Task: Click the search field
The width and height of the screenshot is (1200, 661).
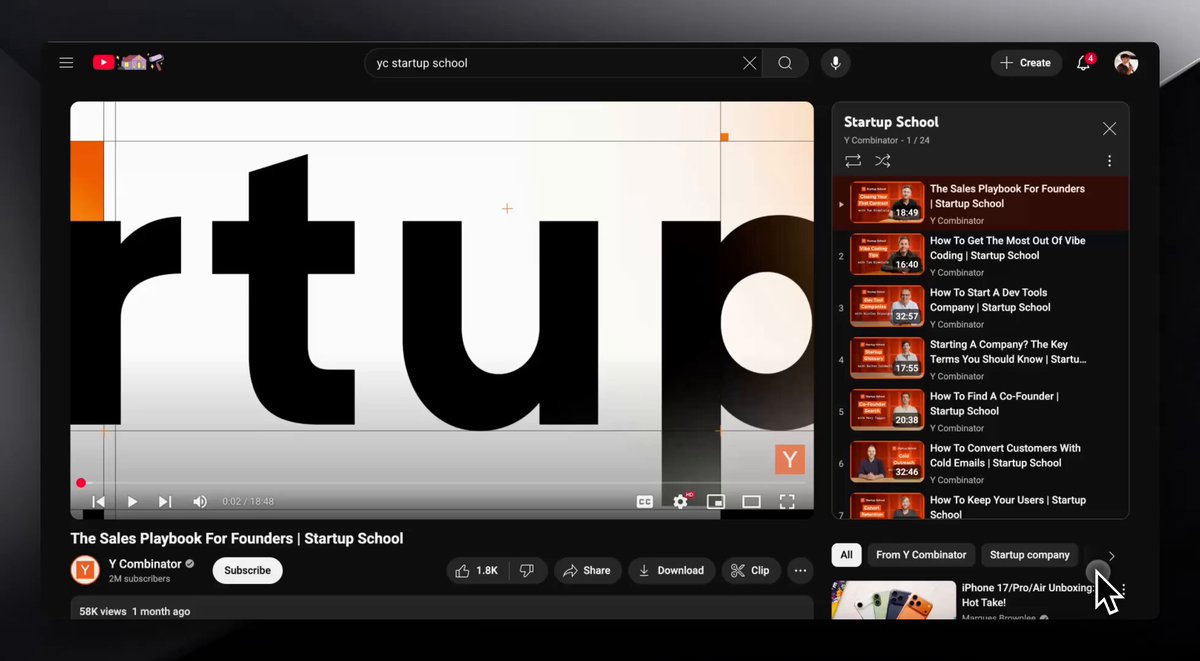Action: (x=563, y=63)
